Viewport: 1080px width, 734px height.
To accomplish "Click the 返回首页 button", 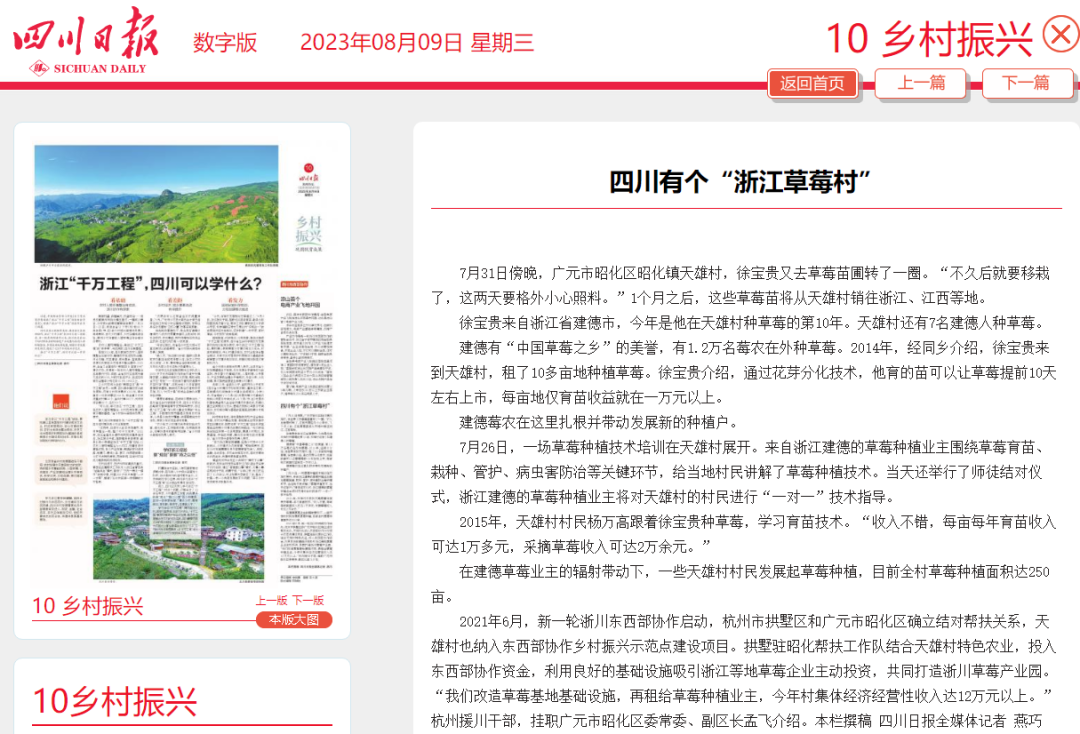I will click(x=812, y=83).
